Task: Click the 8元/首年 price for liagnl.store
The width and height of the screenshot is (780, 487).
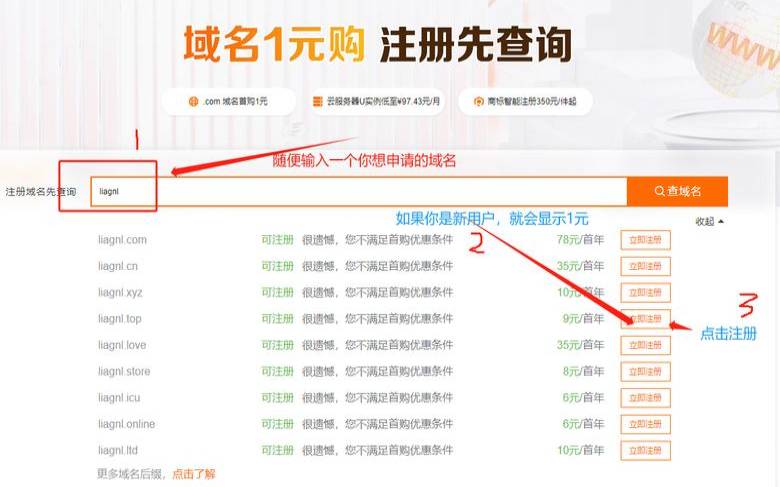Action: pos(583,372)
